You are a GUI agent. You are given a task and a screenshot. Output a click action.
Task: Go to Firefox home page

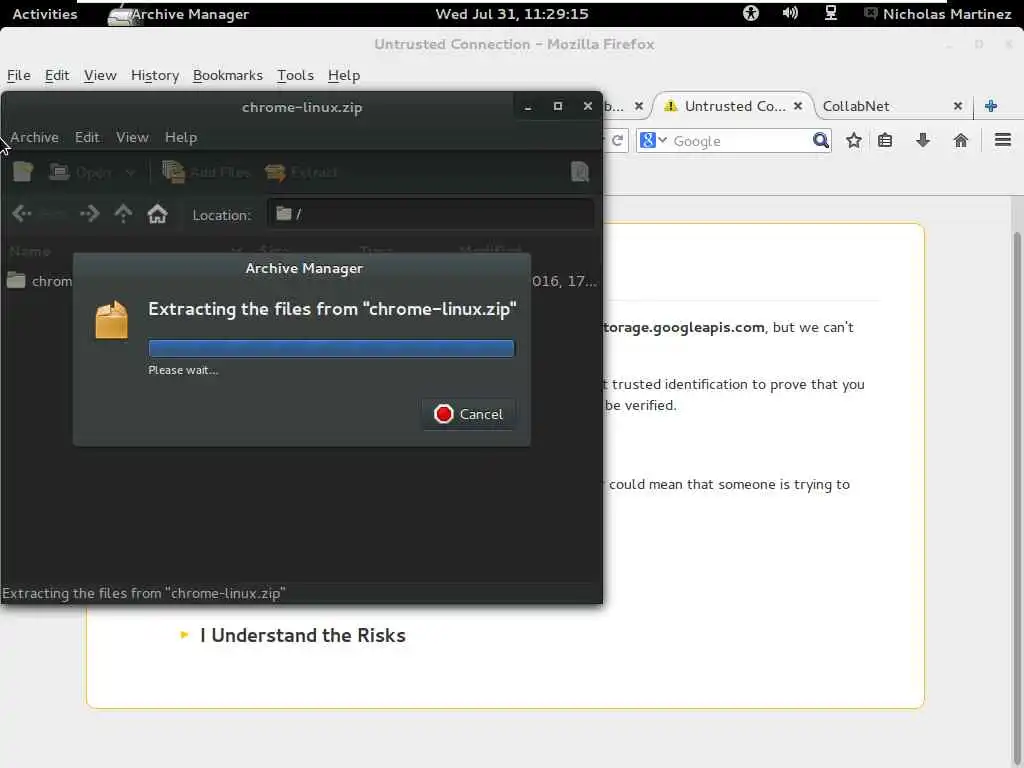(961, 140)
